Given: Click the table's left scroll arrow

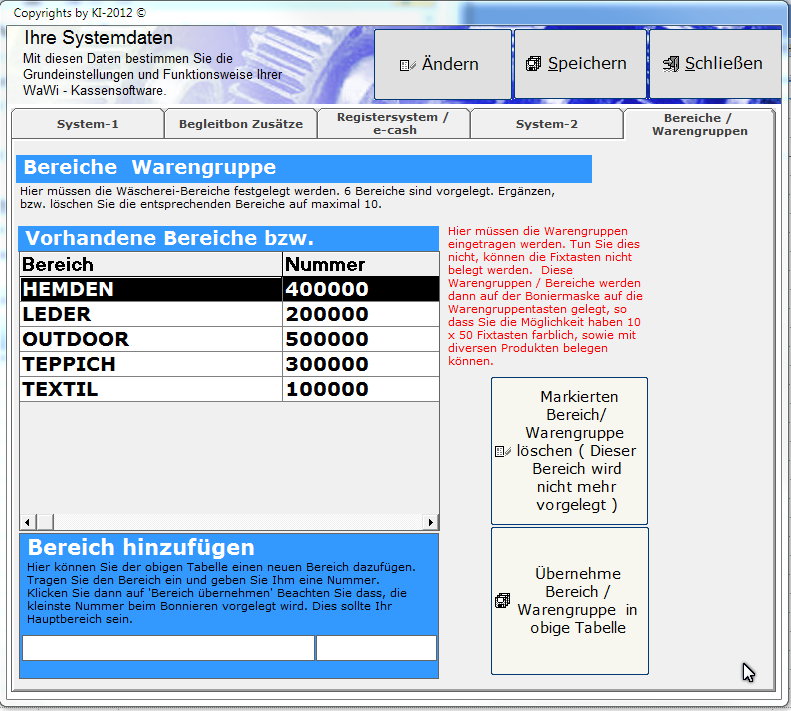Looking at the screenshot, I should (28, 522).
